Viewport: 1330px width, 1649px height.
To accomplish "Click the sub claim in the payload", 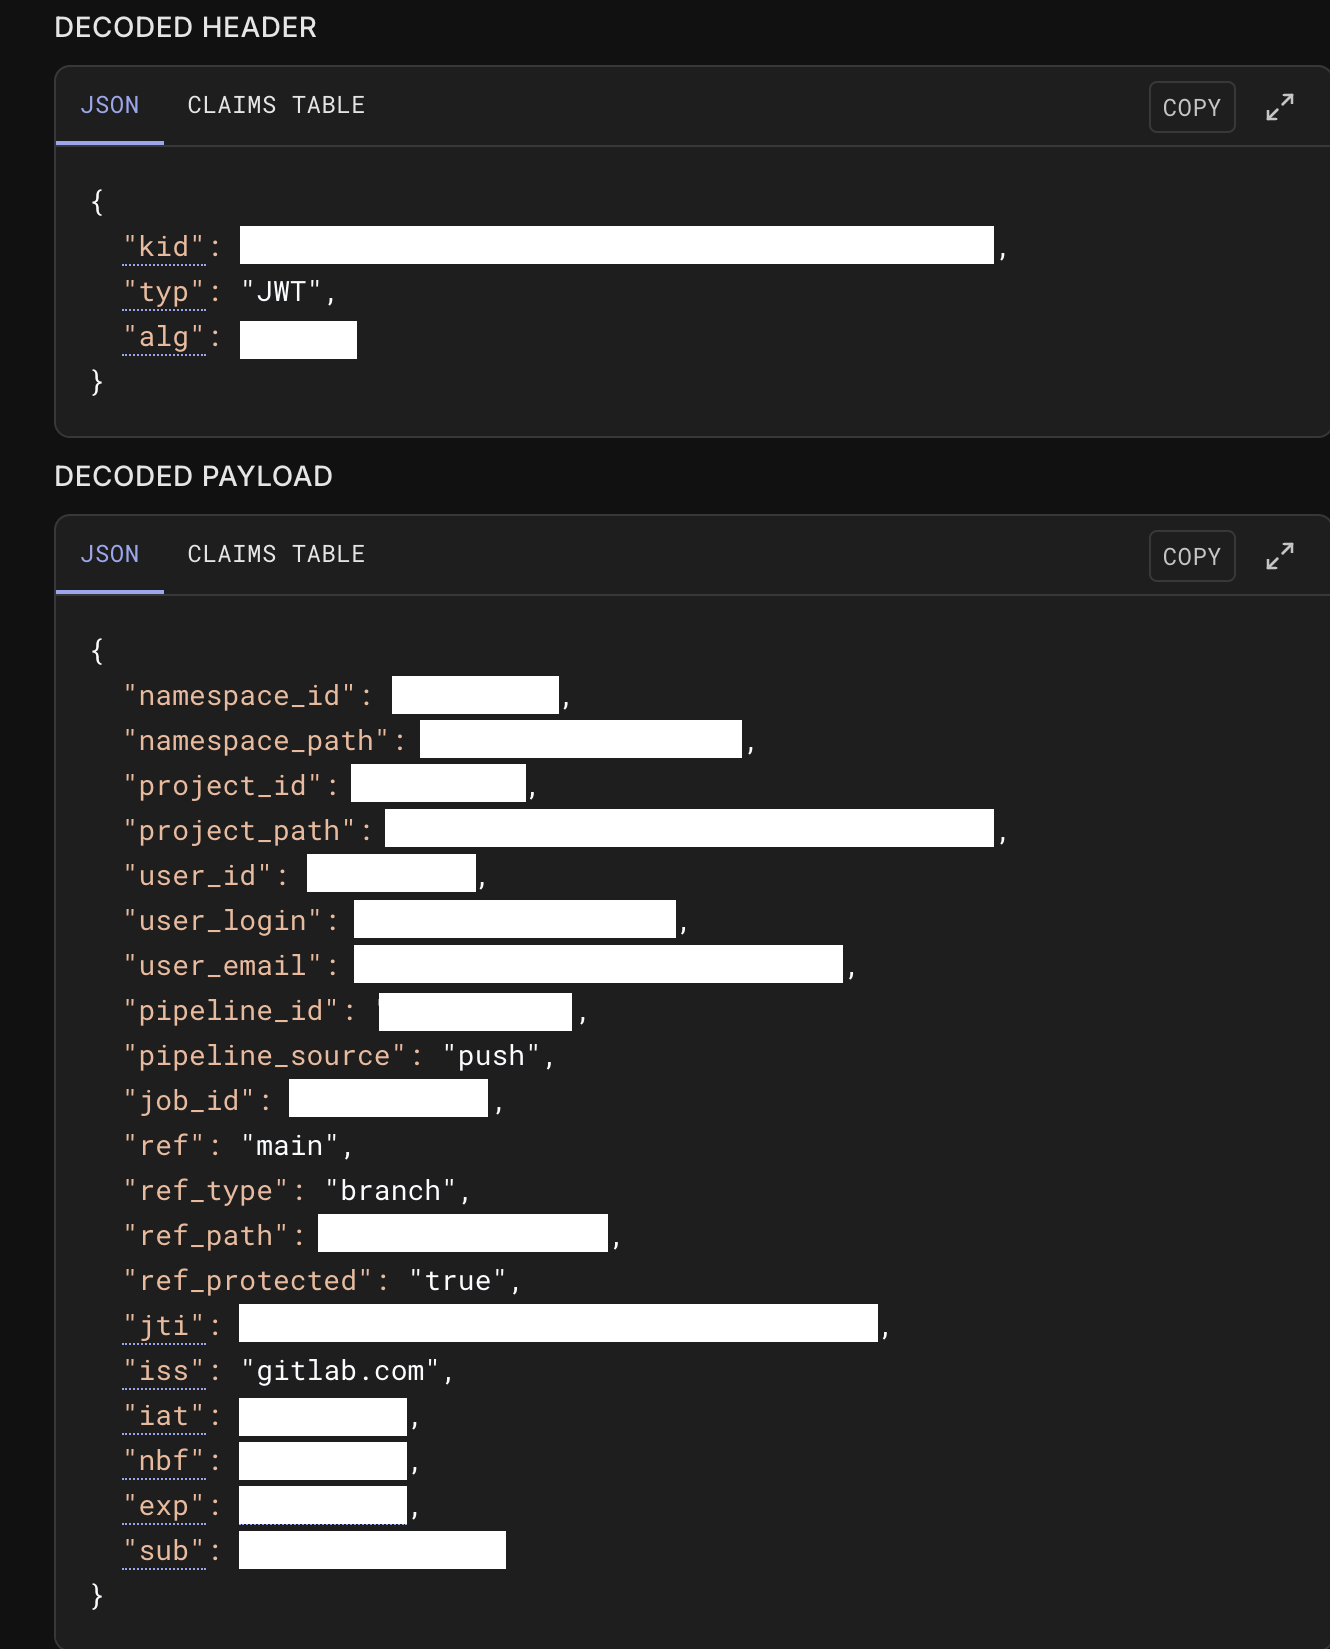I will pyautogui.click(x=164, y=1550).
